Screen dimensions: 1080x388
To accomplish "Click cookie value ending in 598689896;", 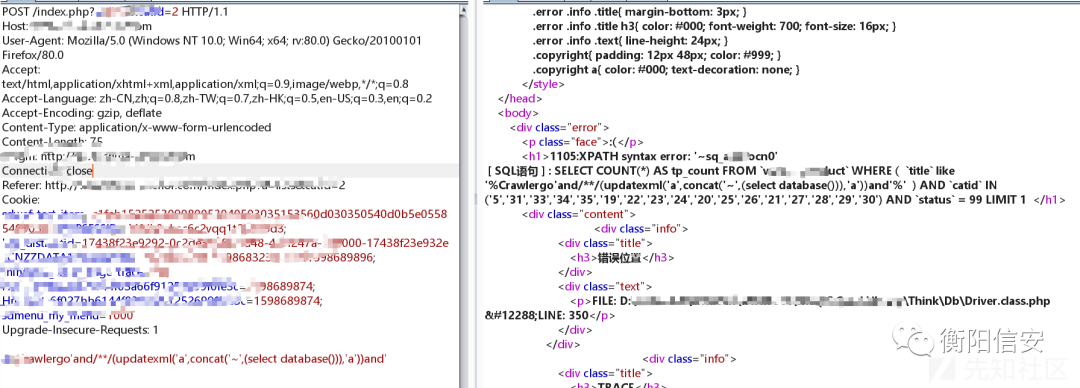I will point(189,257).
